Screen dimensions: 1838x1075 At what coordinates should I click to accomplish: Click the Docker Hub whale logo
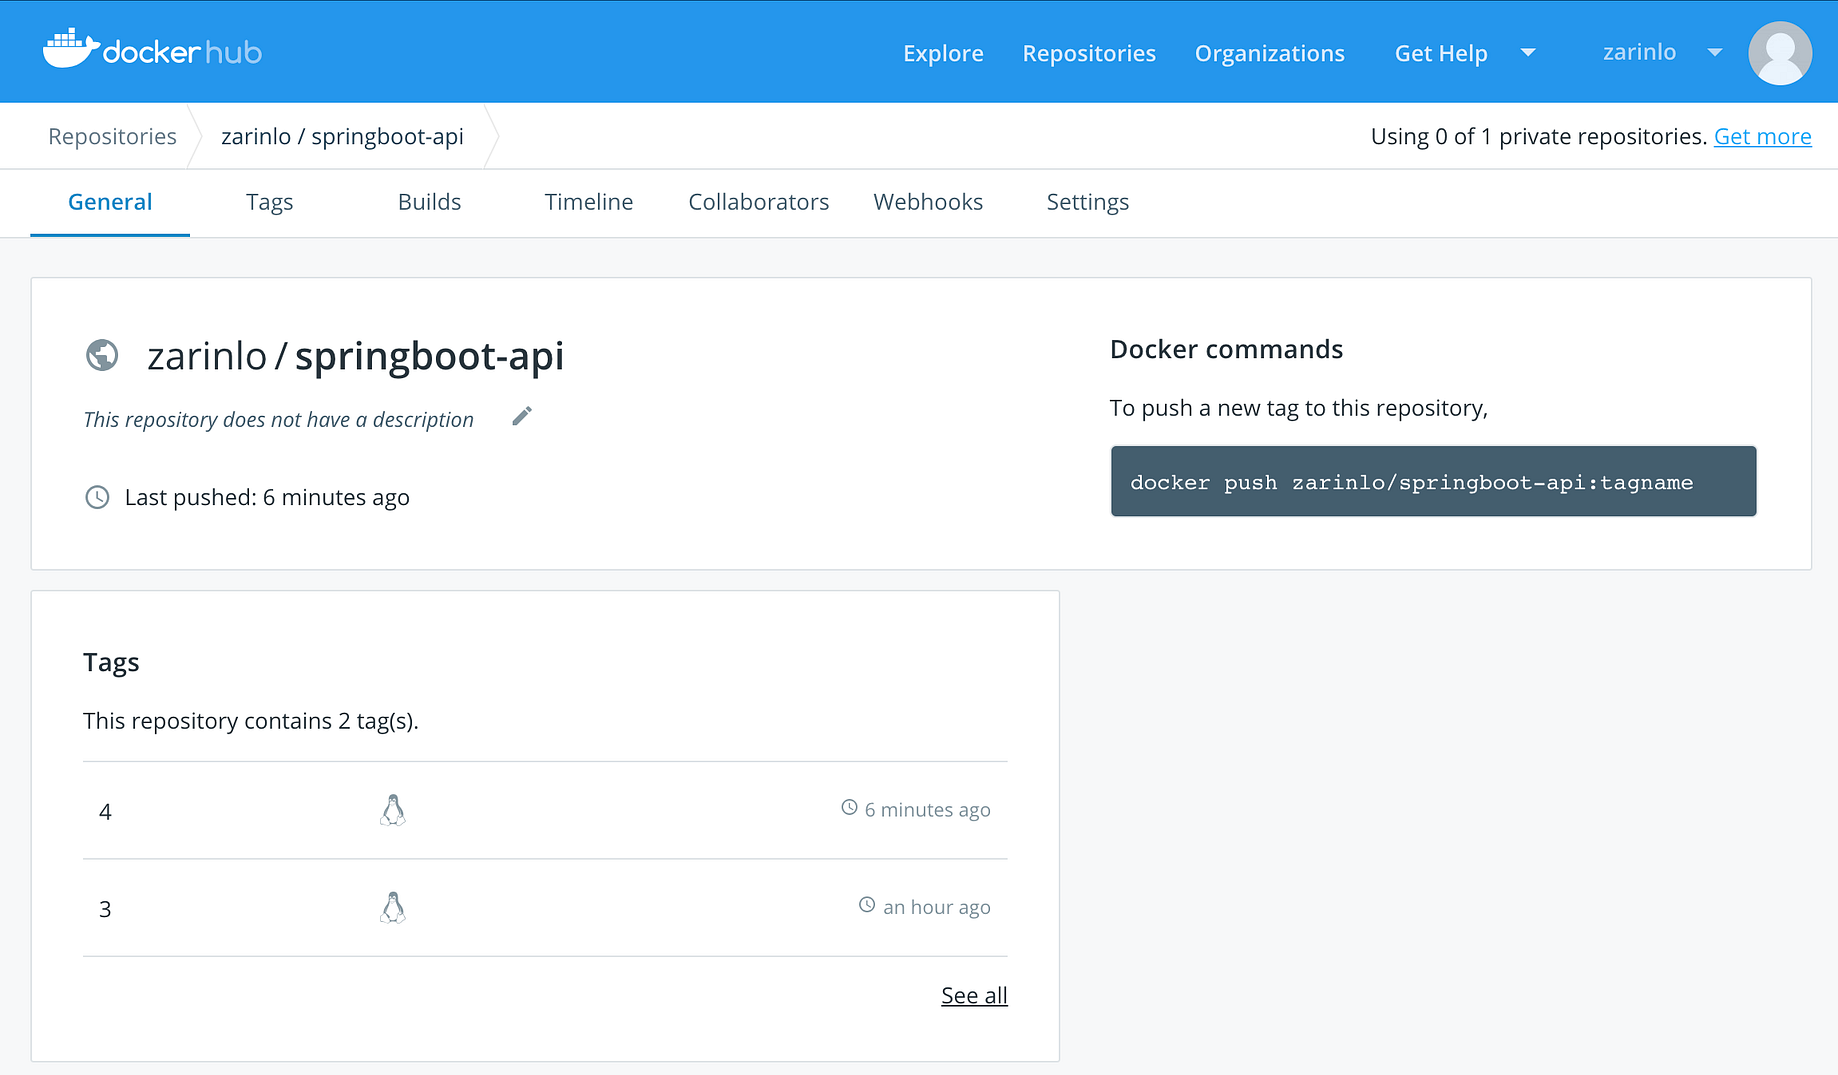[x=152, y=50]
